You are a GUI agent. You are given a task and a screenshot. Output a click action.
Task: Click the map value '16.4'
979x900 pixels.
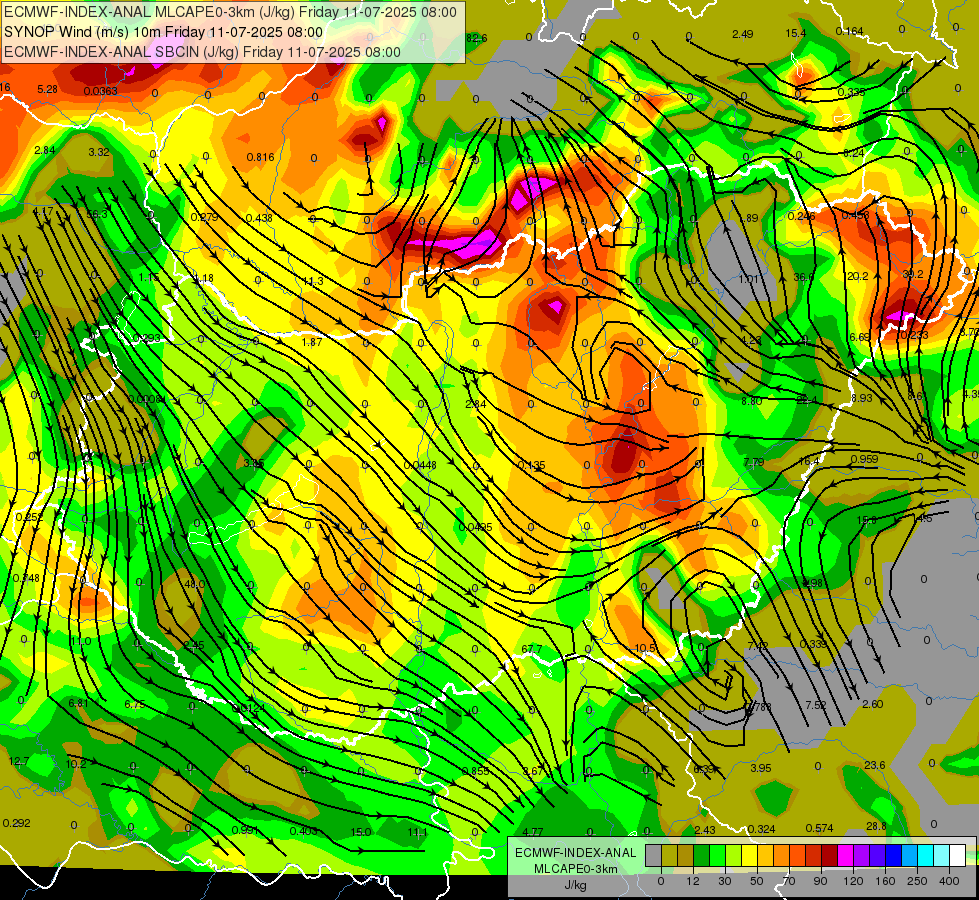pos(809,461)
